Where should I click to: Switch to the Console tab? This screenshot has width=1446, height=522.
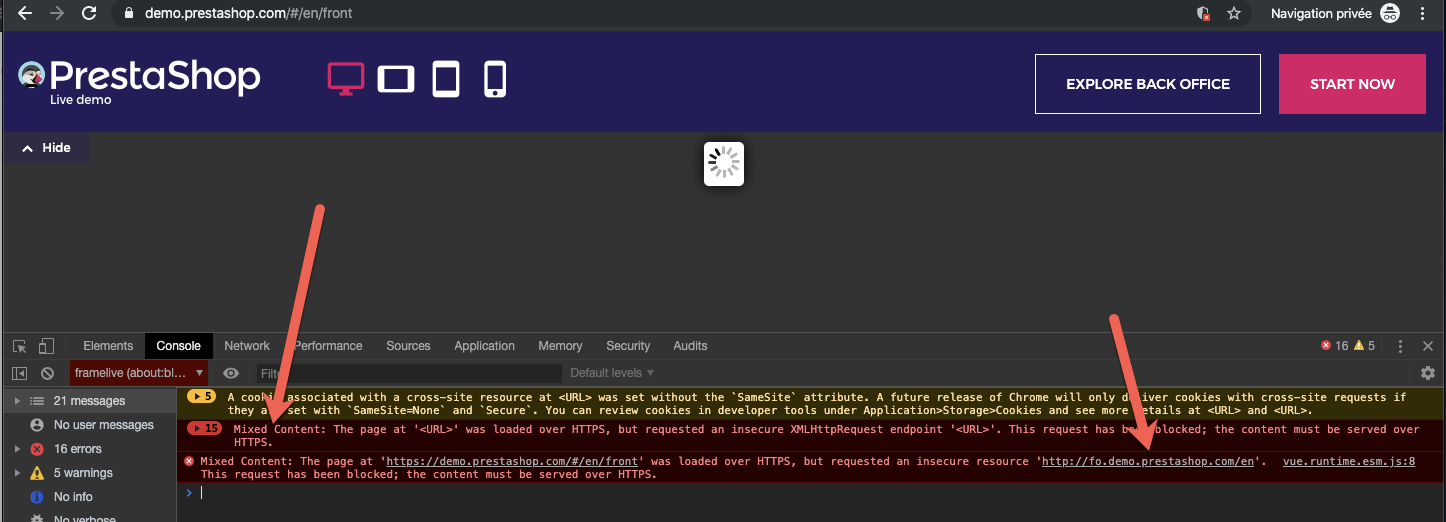[179, 346]
